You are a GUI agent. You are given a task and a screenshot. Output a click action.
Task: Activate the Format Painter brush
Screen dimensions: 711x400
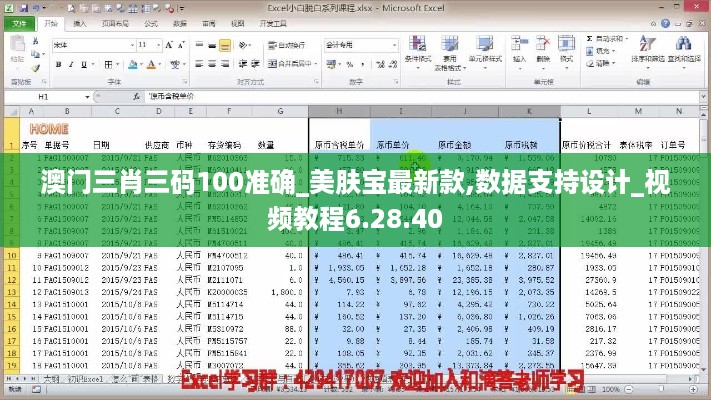click(x=35, y=68)
